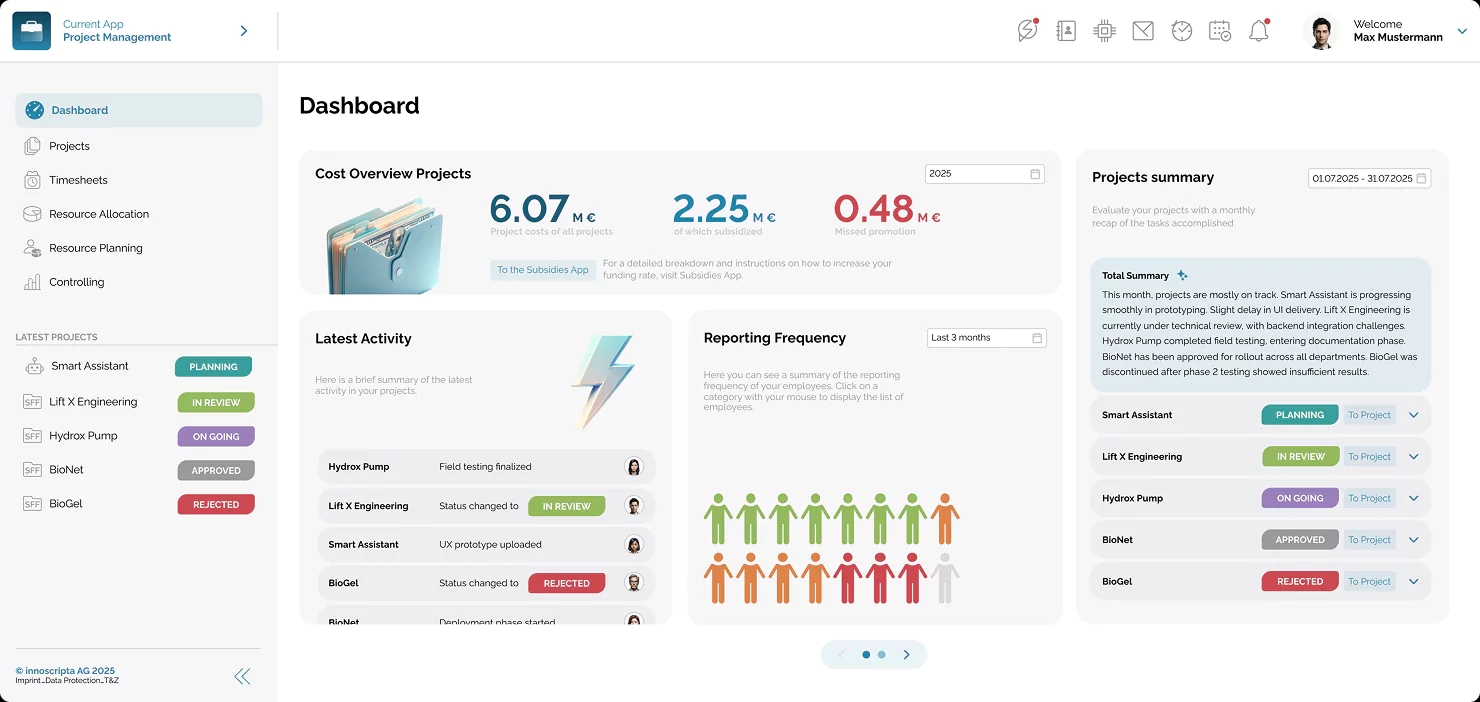
Task: Go to previous dashboard page arrow
Action: pyautogui.click(x=841, y=655)
